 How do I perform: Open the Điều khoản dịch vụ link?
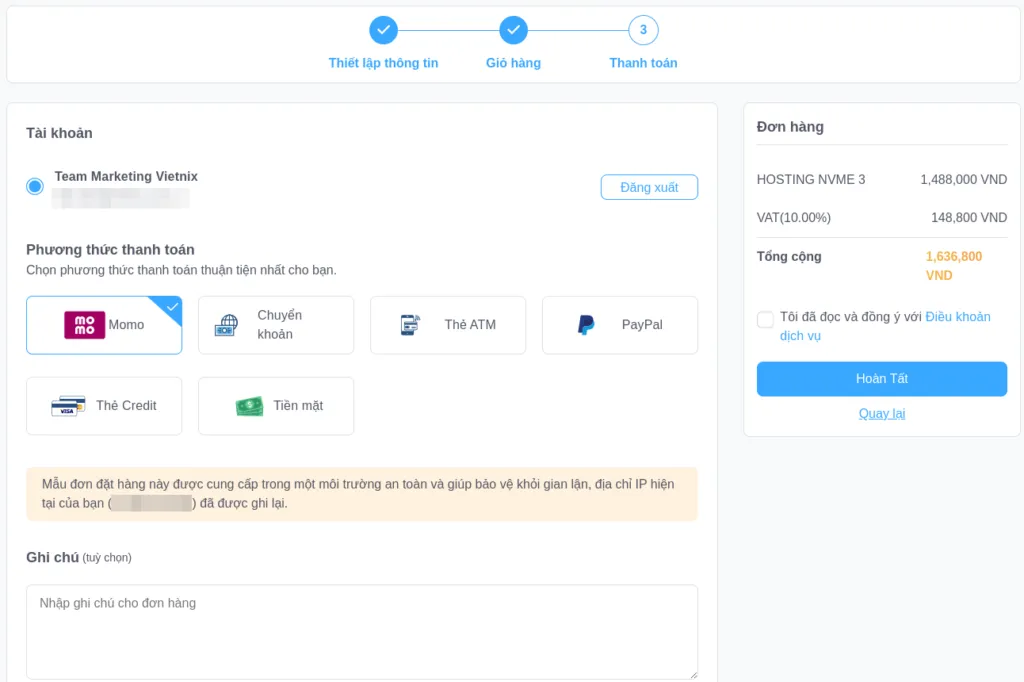click(957, 317)
